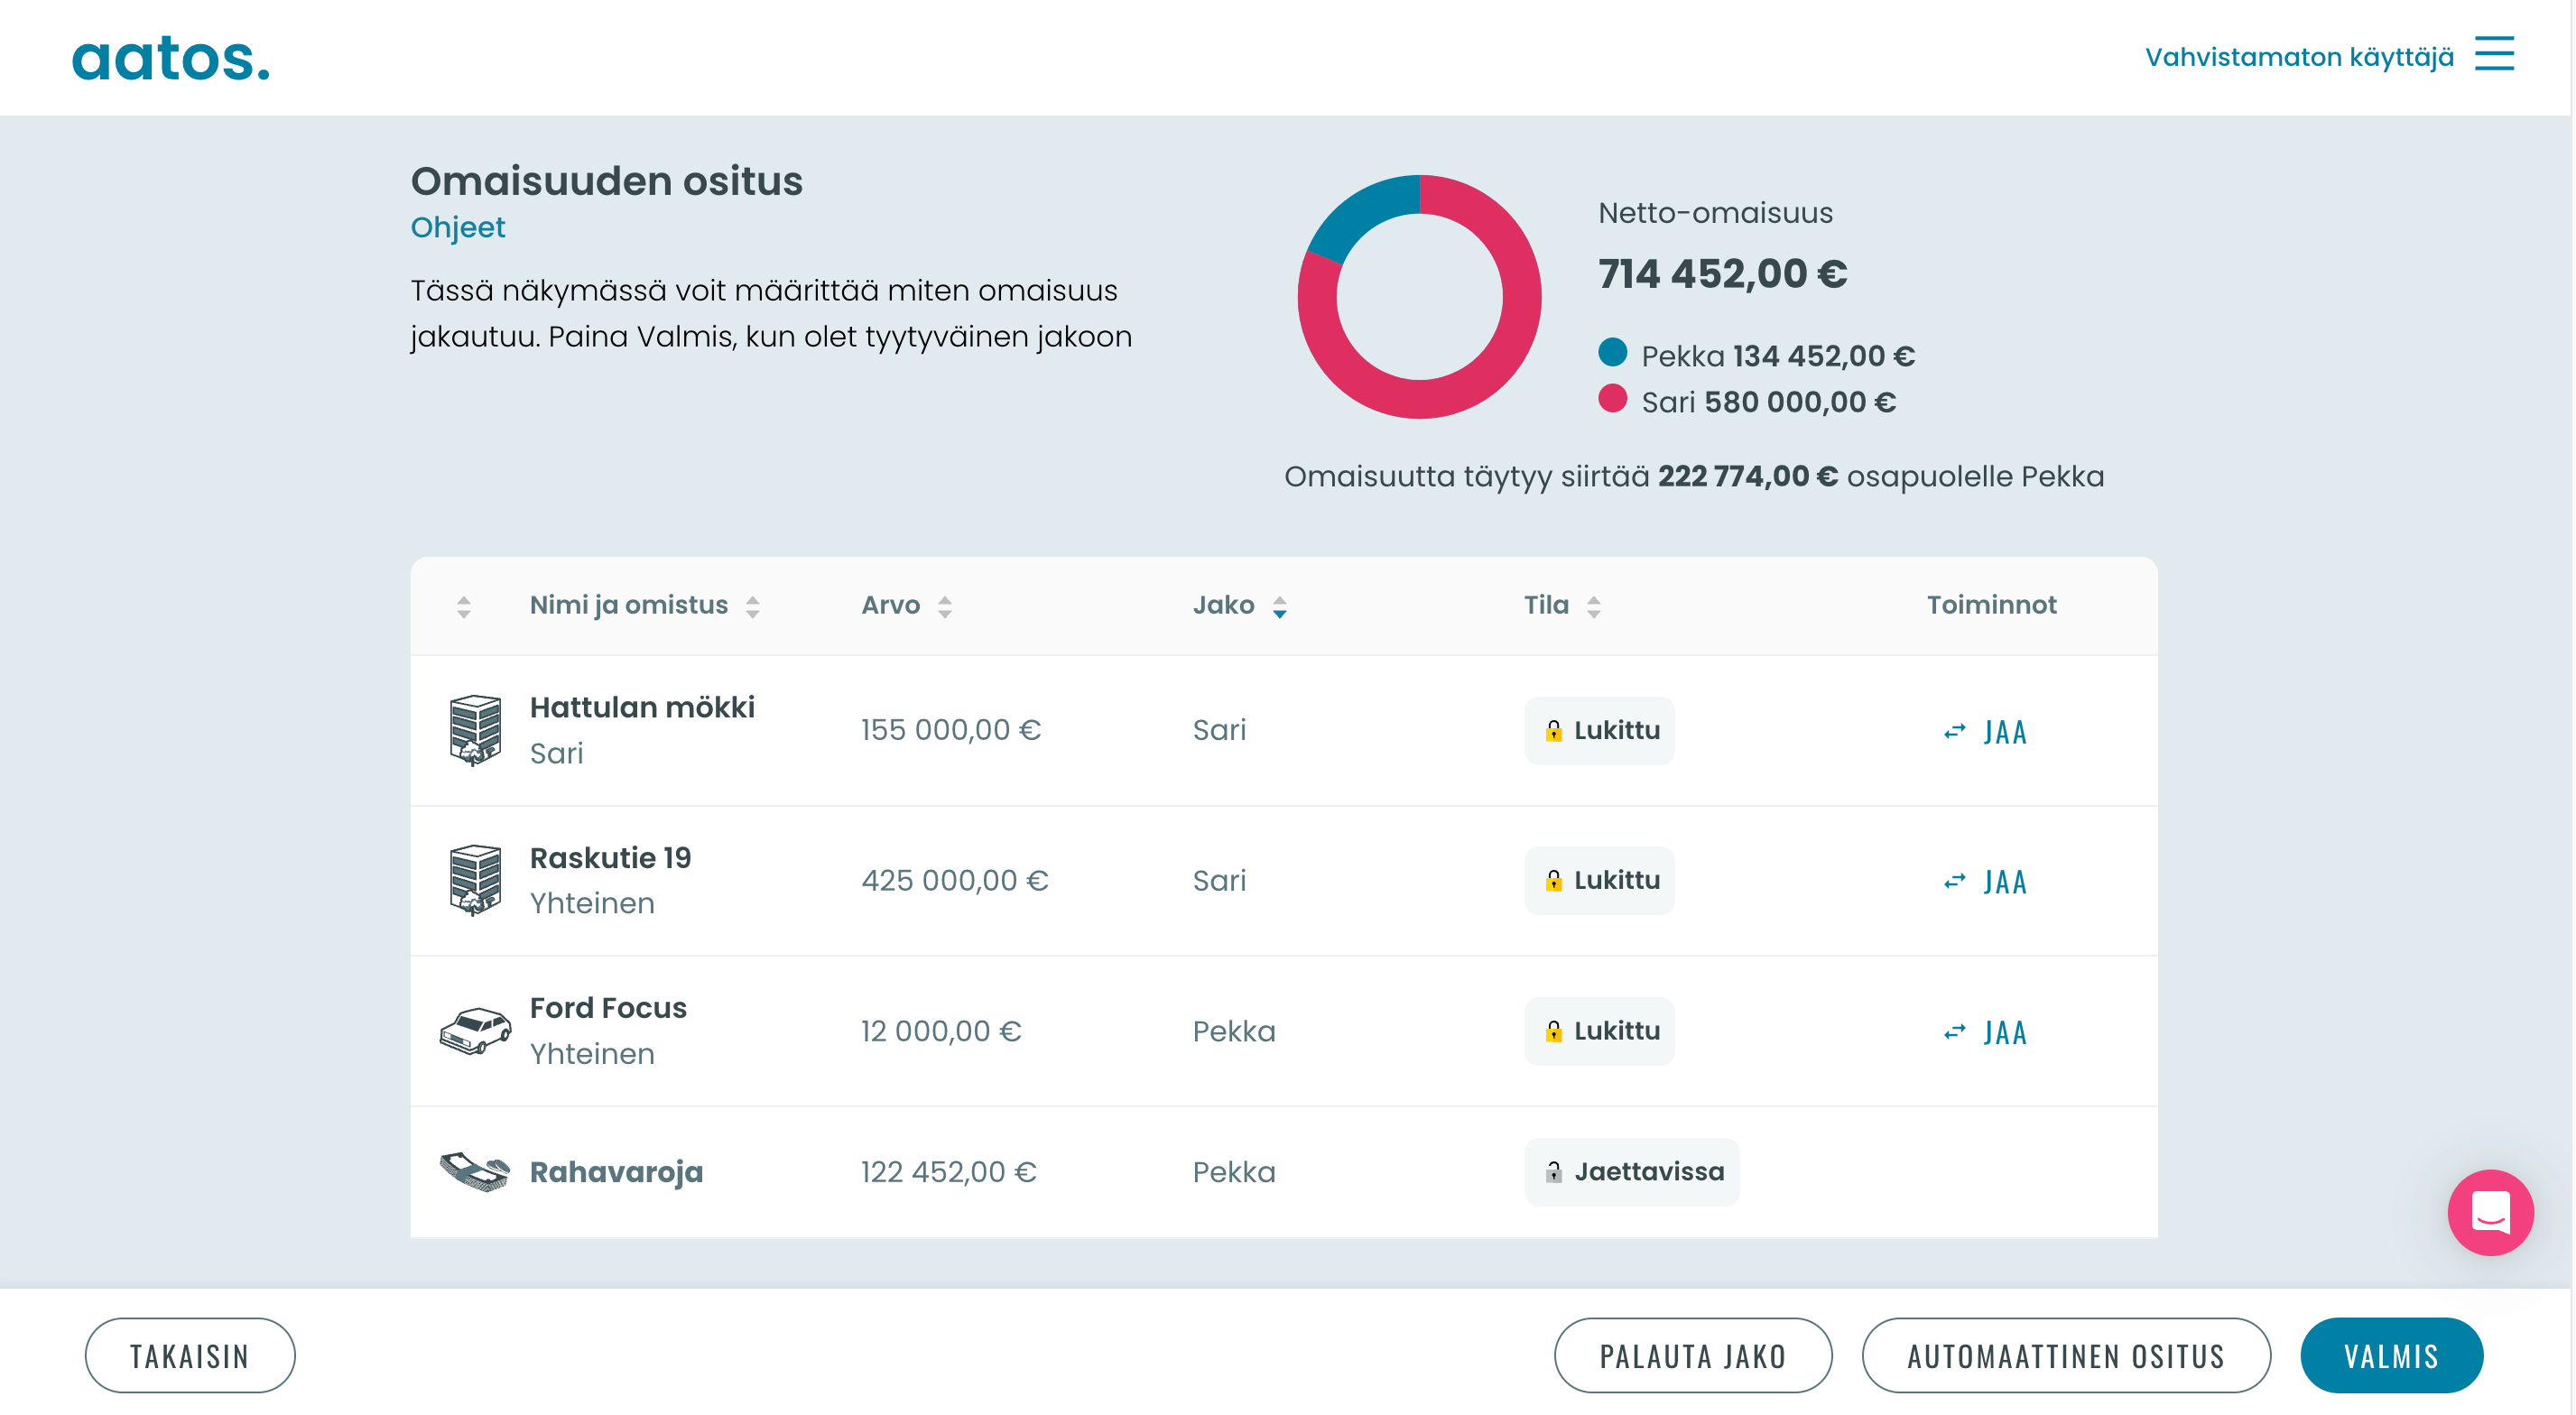Click the car icon beside Ford Focus
The width and height of the screenshot is (2576, 1415).
click(473, 1031)
